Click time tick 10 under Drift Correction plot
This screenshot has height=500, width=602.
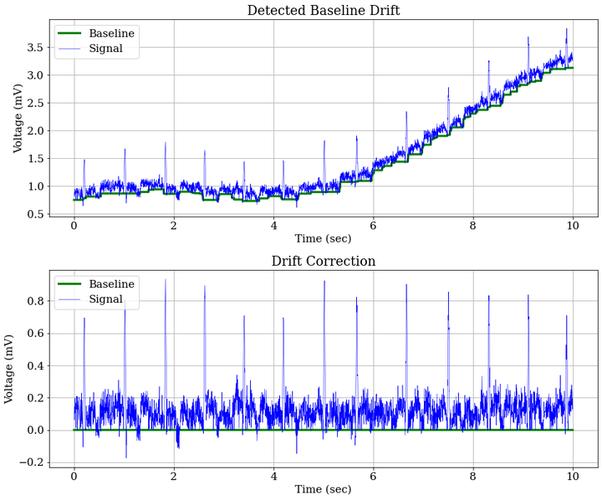[573, 477]
